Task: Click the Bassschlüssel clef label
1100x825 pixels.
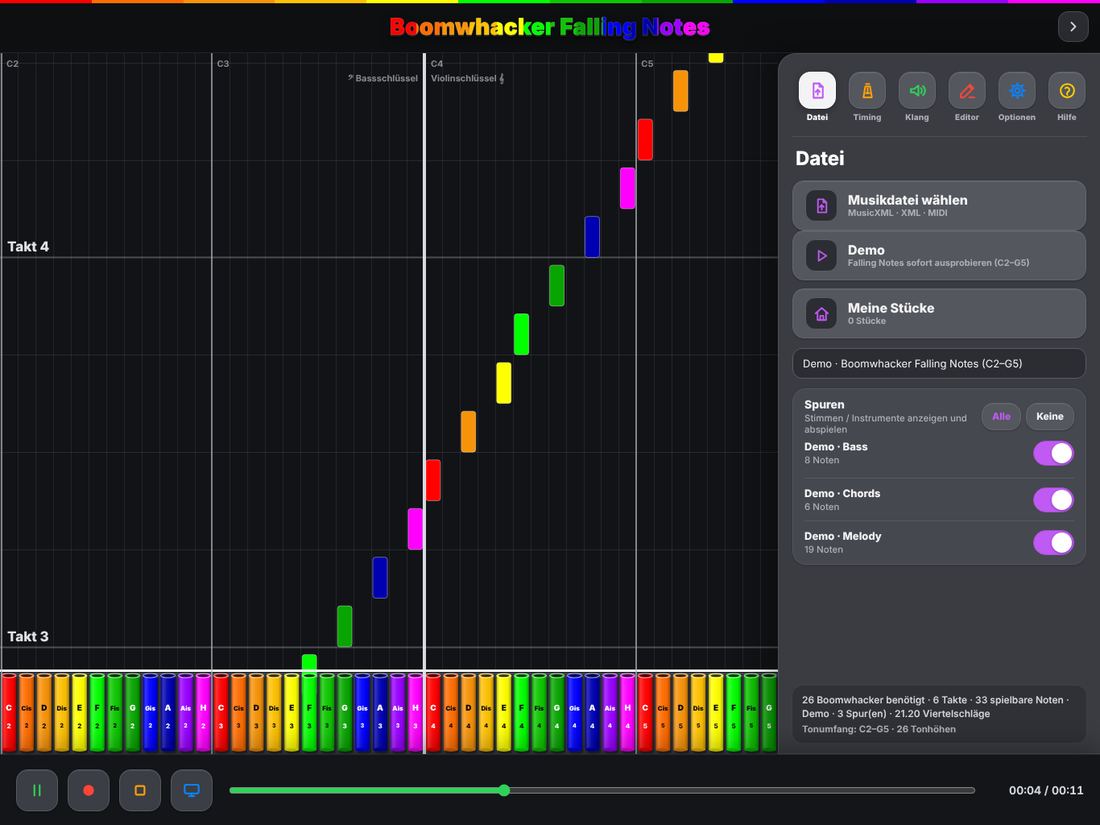Action: (383, 78)
